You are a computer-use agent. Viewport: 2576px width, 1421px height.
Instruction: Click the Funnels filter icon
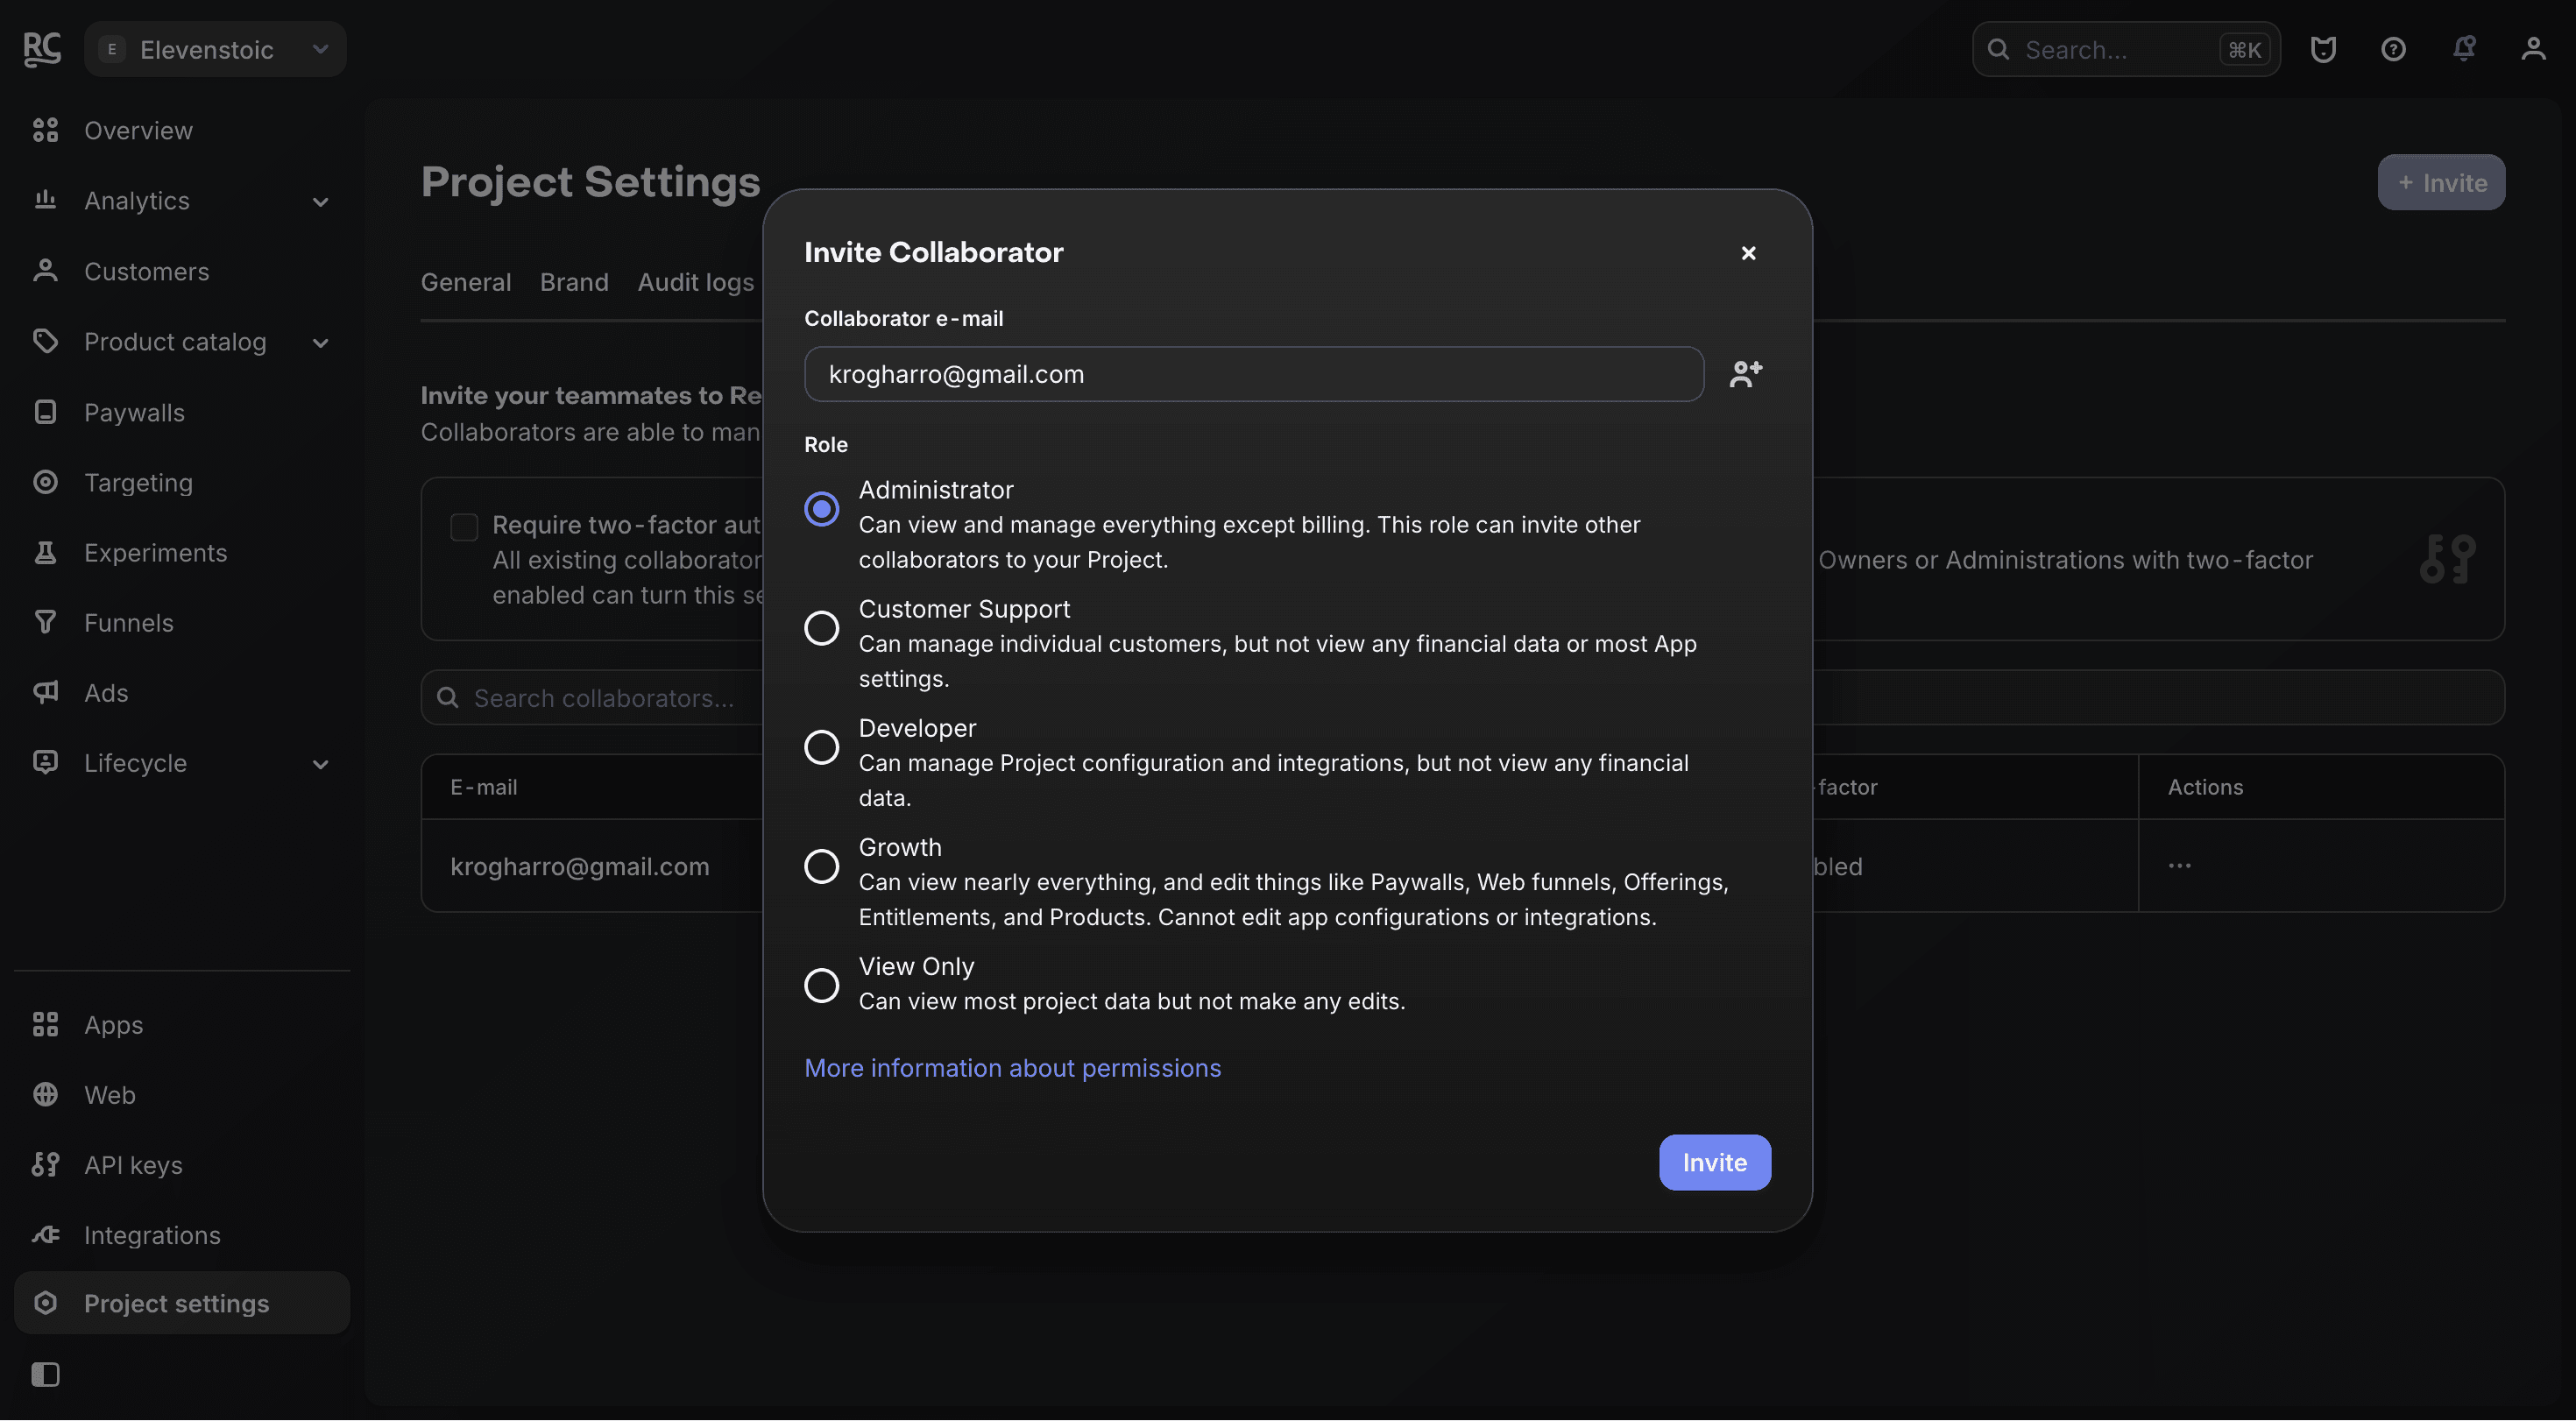pyautogui.click(x=45, y=622)
